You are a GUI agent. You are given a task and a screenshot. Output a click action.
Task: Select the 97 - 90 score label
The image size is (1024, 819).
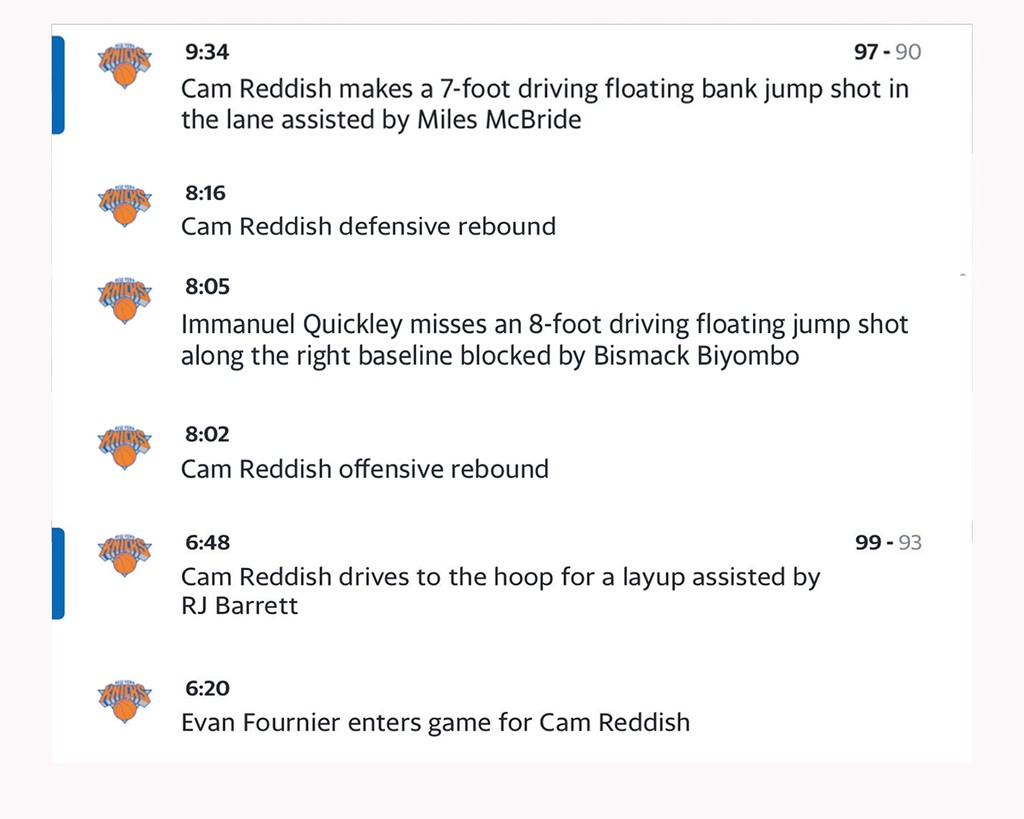[x=887, y=52]
